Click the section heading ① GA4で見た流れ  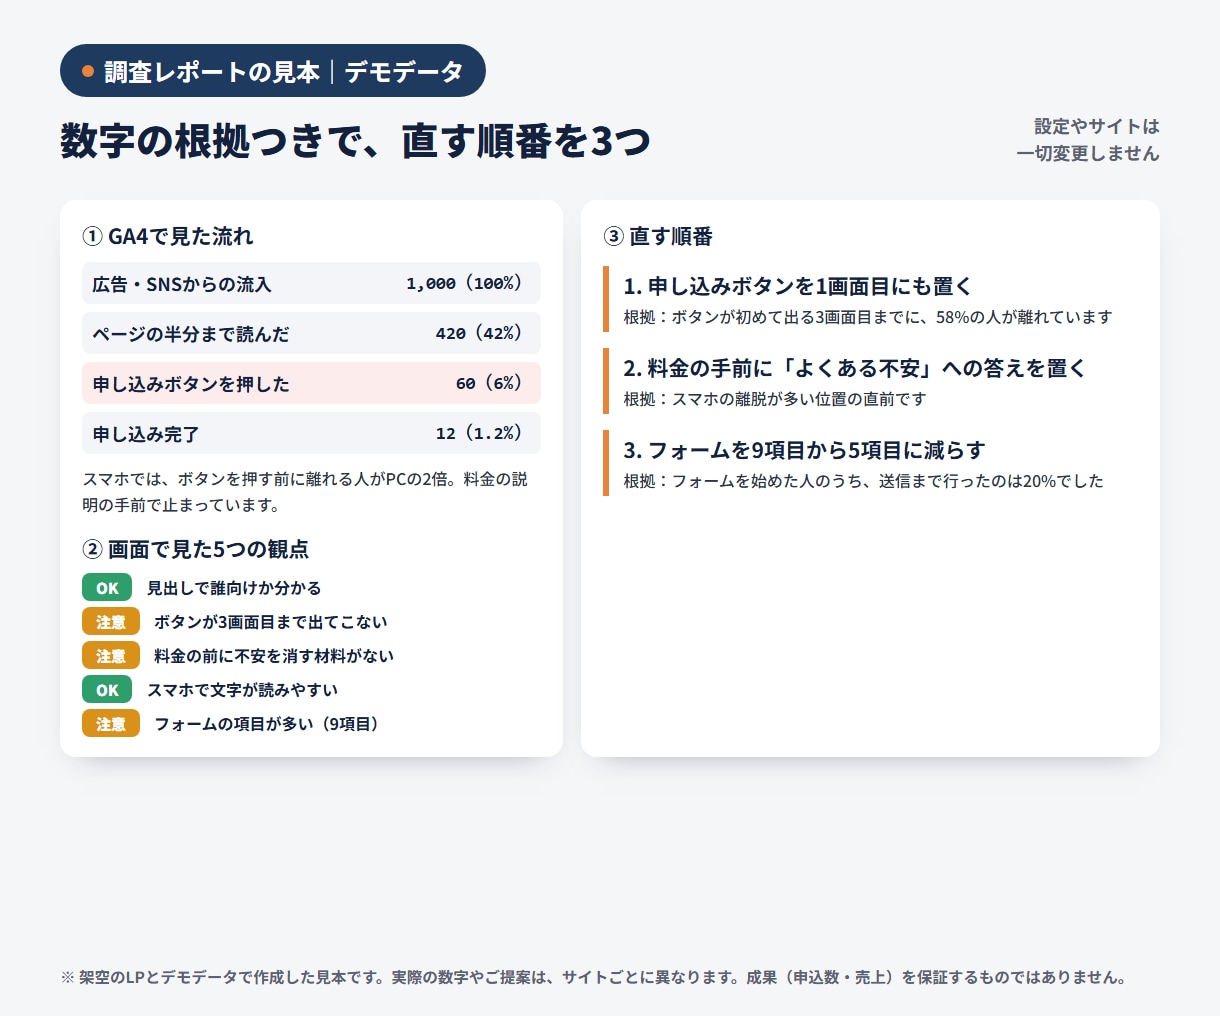168,236
